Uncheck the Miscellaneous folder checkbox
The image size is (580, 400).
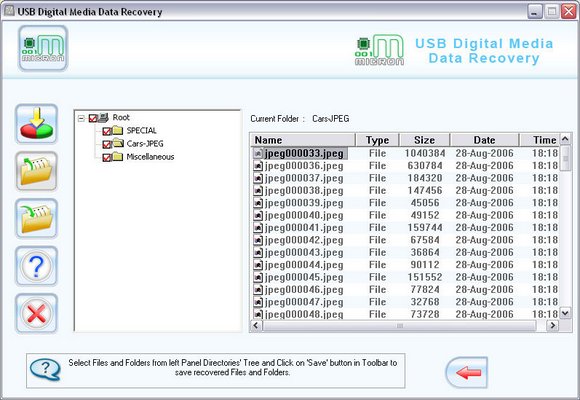point(107,158)
